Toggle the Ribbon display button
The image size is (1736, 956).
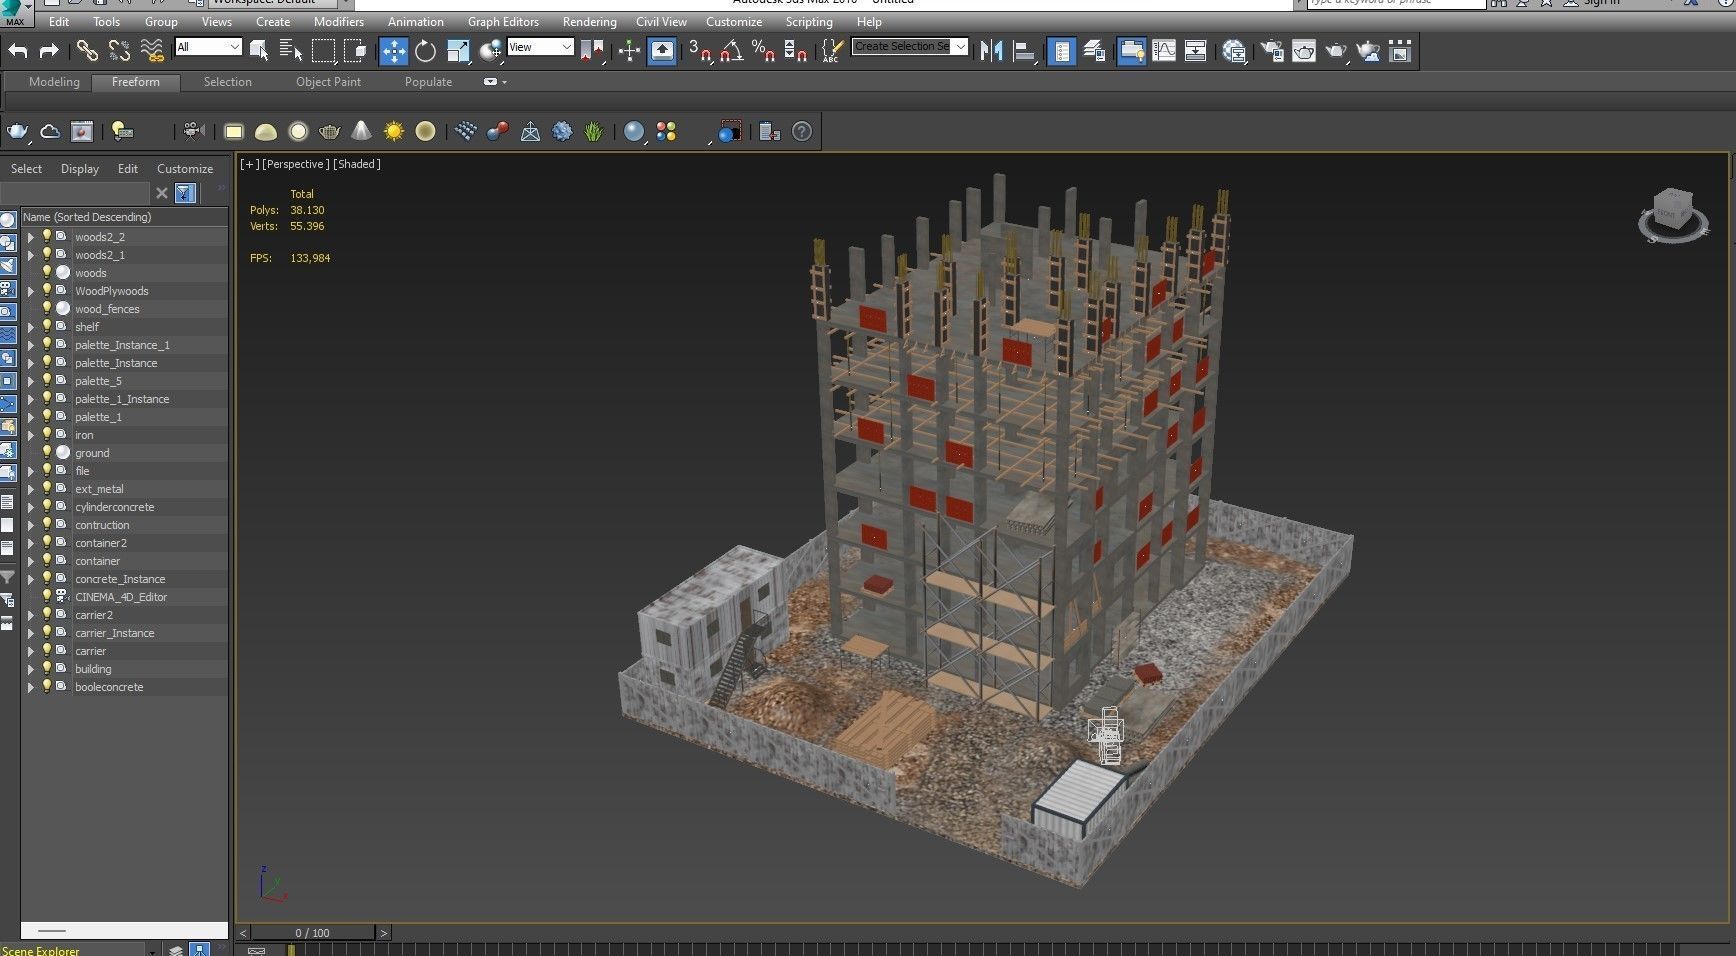tap(1132, 51)
